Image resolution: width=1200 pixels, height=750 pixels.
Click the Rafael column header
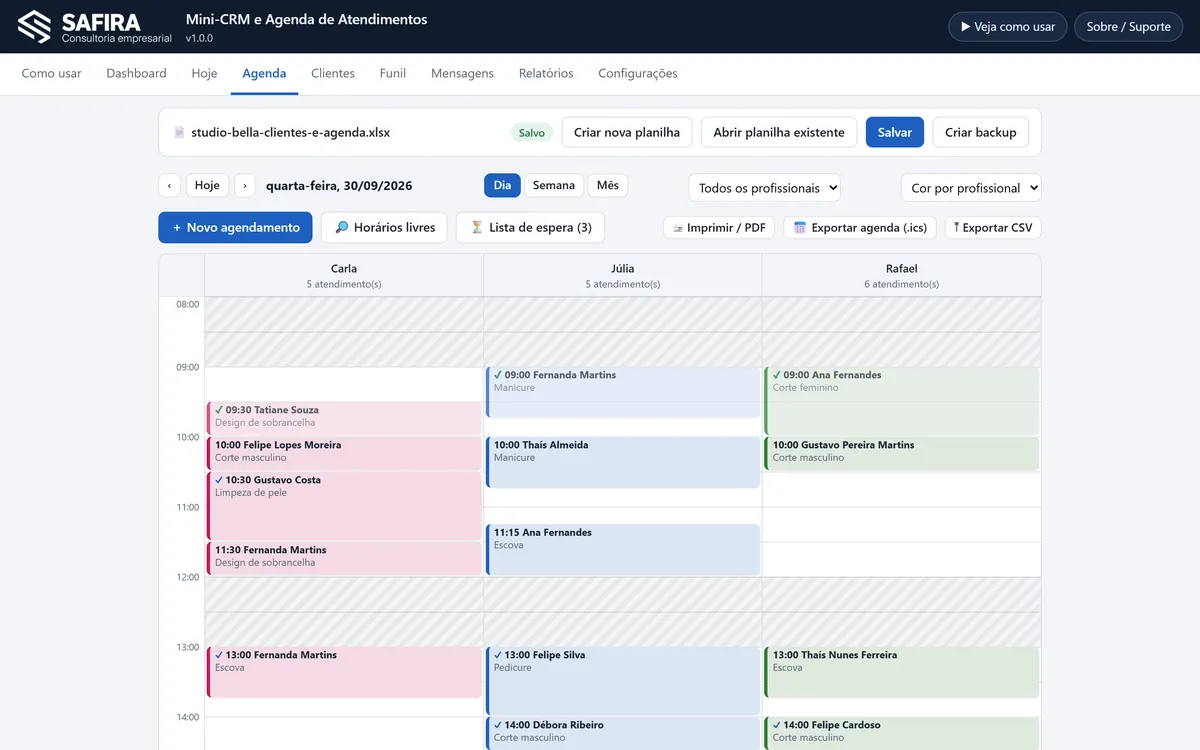[902, 276]
